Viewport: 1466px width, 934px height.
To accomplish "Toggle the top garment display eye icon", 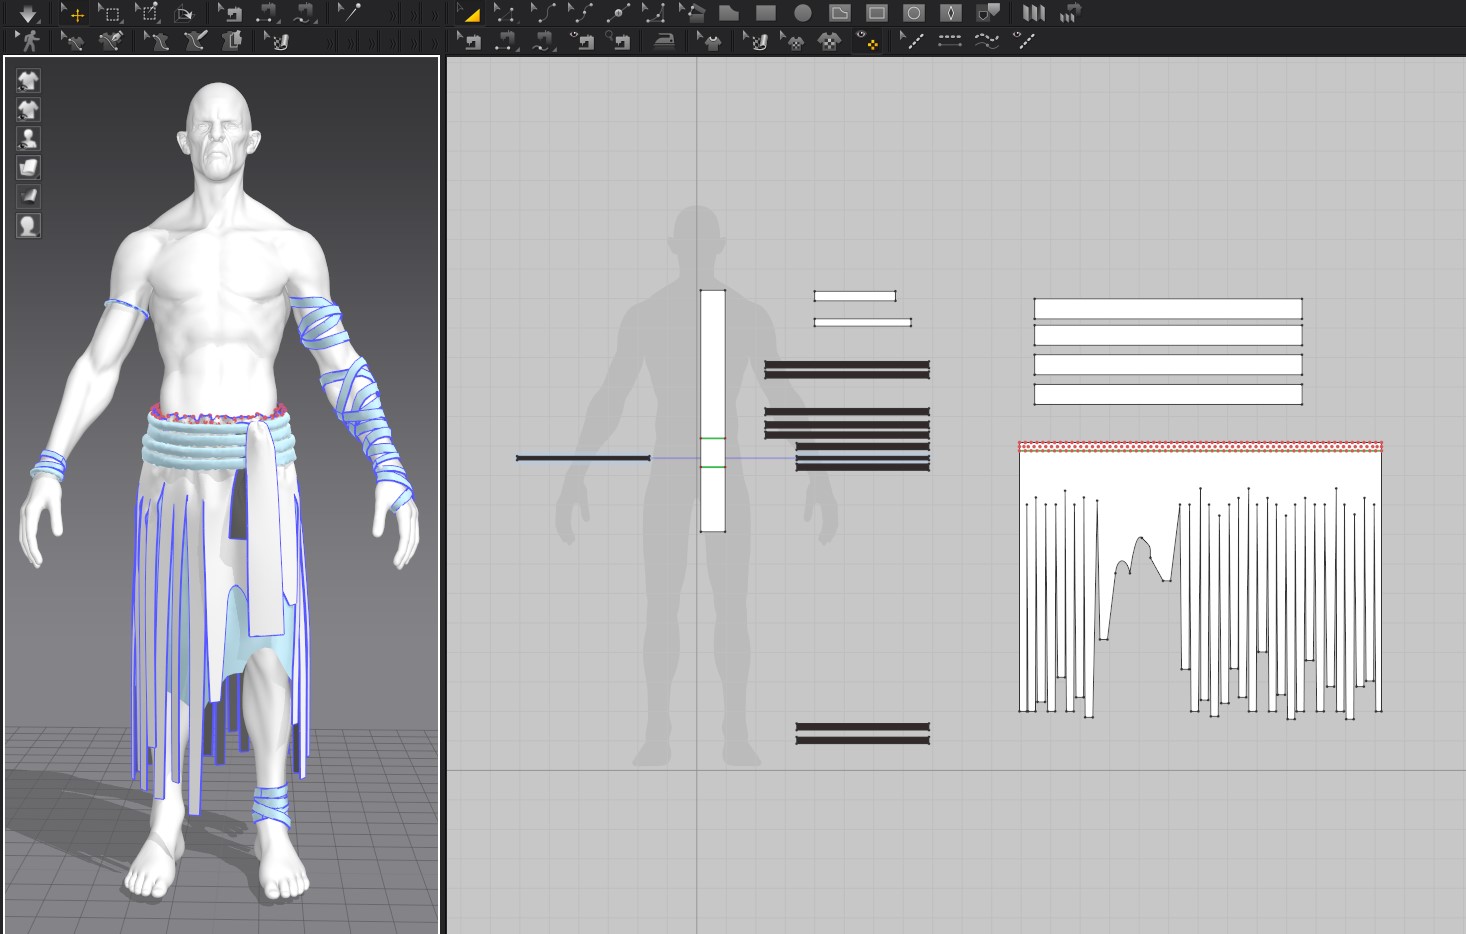I will 28,80.
